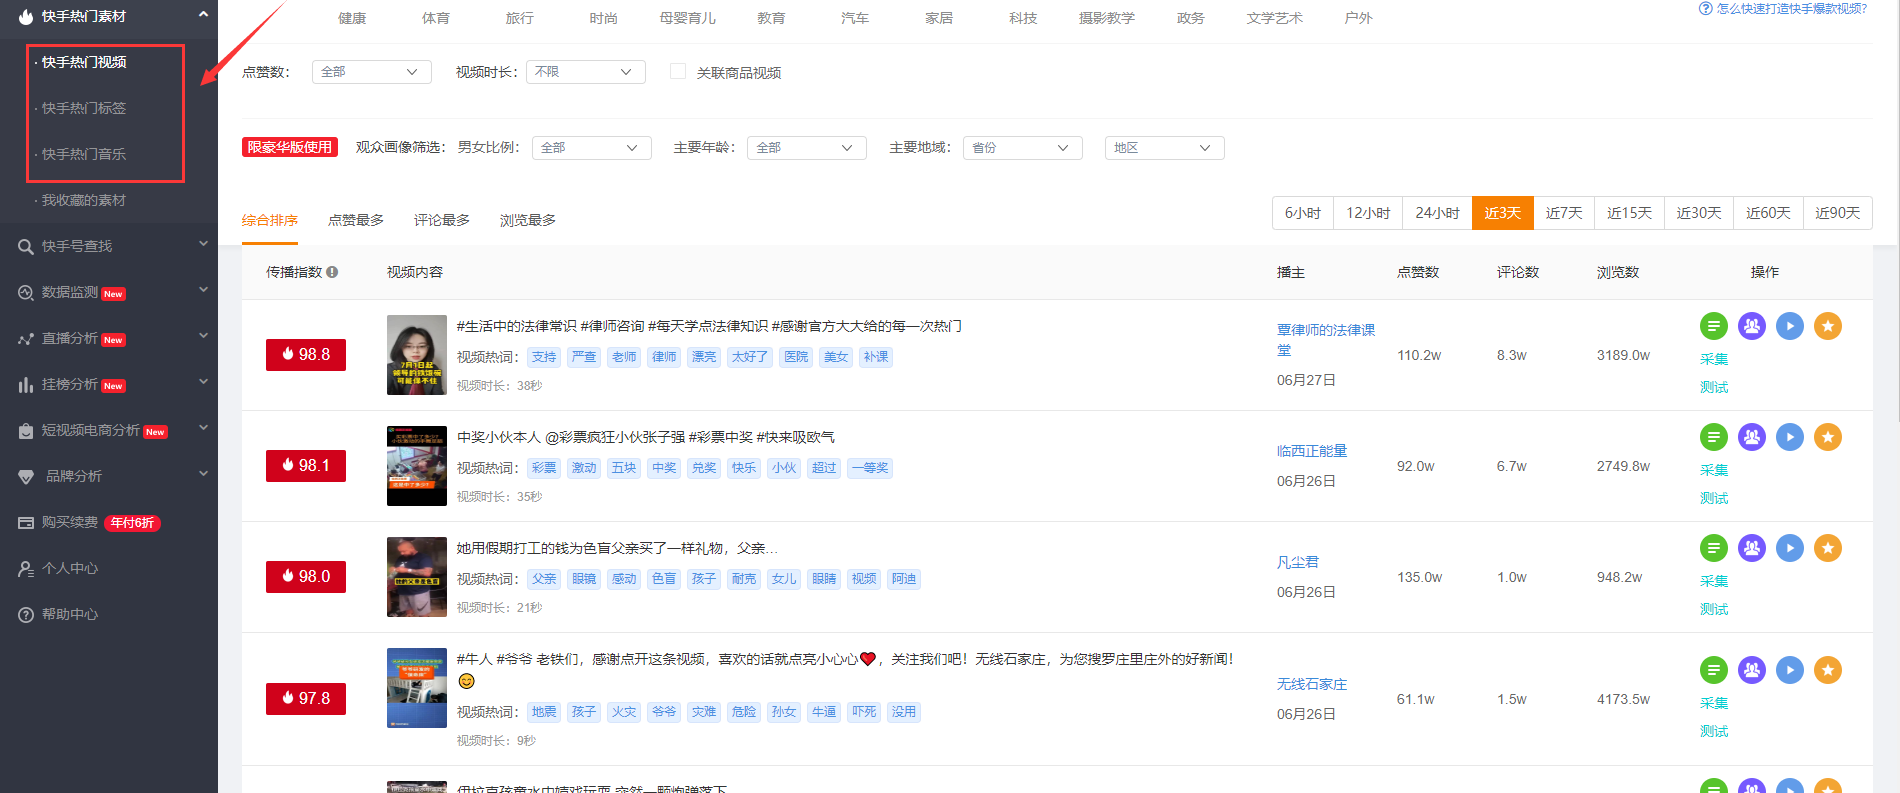Open 临西正能量 broadcaster link

pos(1312,451)
